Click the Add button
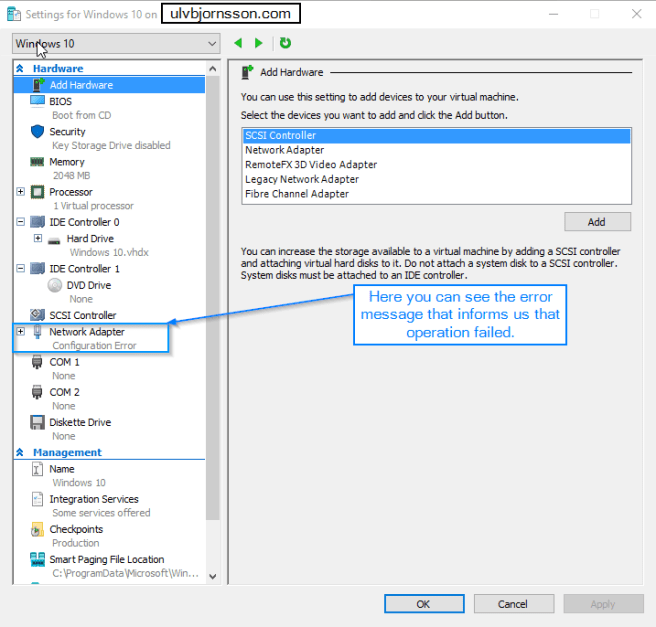 point(597,222)
